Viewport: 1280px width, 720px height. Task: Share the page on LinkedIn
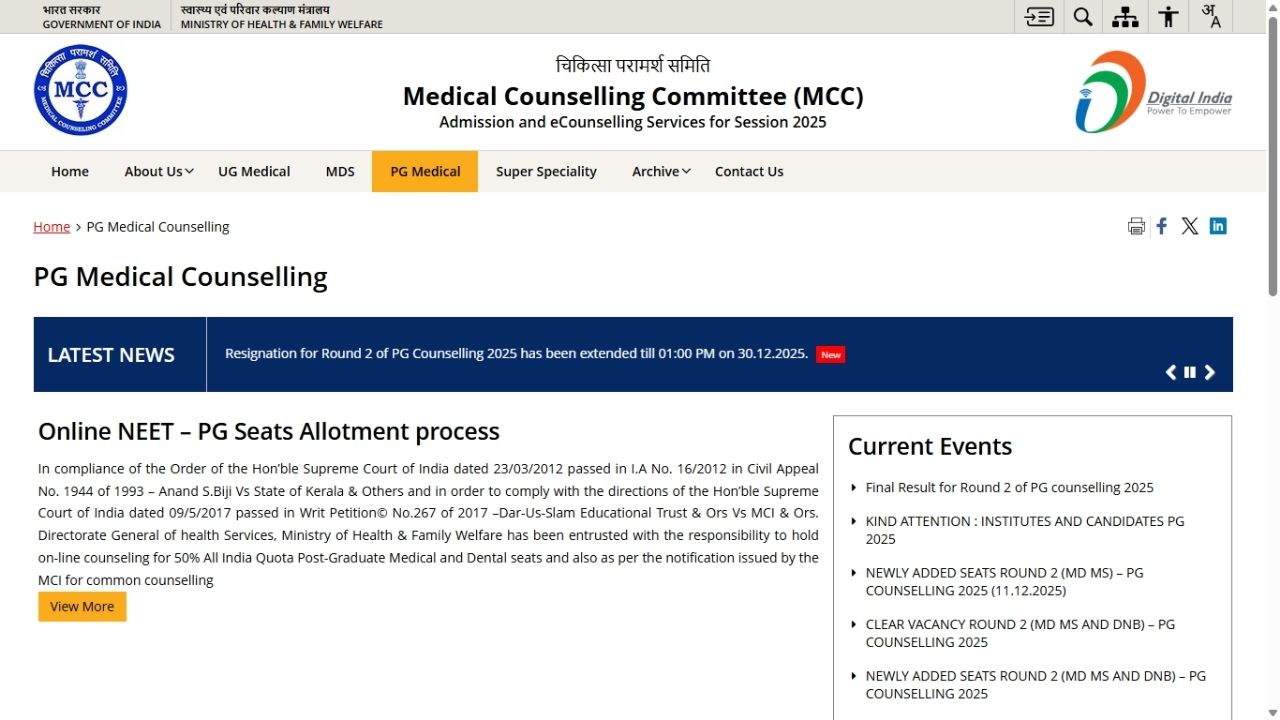click(x=1218, y=225)
